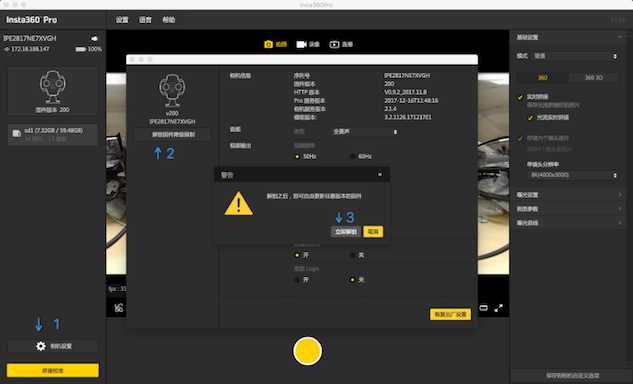Switch to the 360 3D tab
Screen dimensions: 633x384
tap(593, 78)
